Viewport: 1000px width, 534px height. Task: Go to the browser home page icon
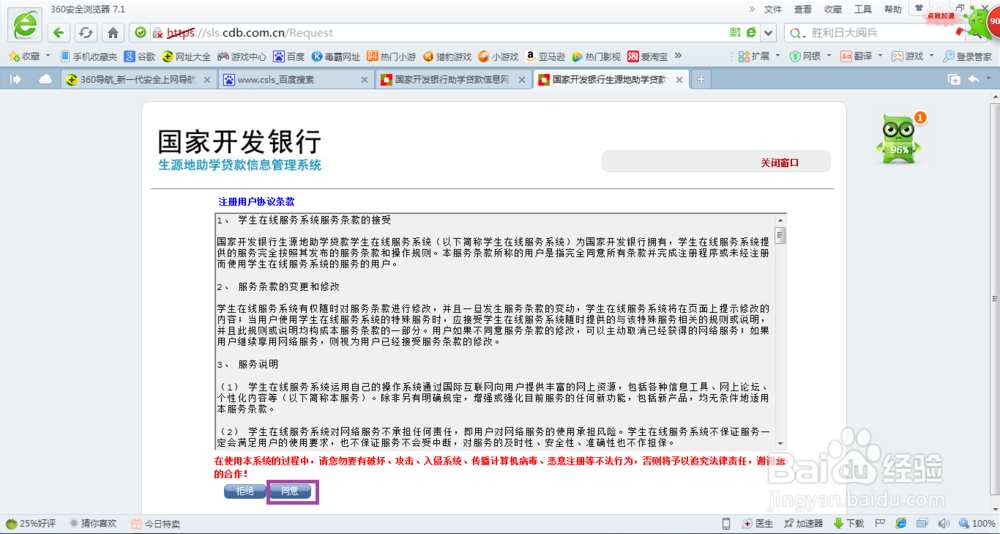click(113, 33)
